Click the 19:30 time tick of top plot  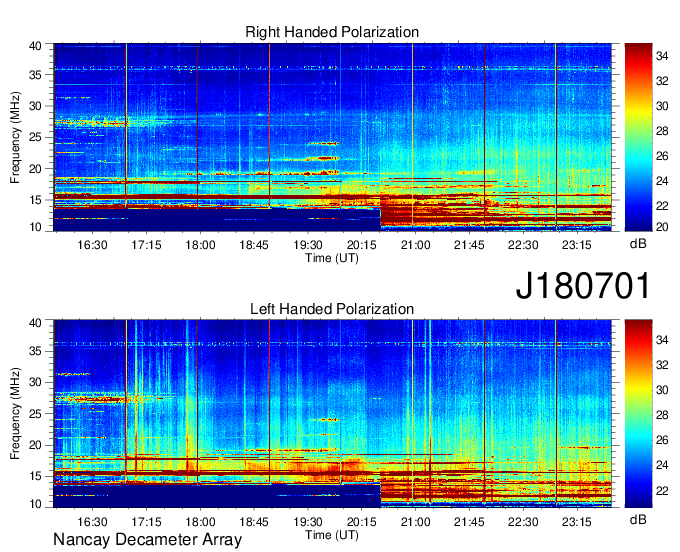click(x=308, y=245)
